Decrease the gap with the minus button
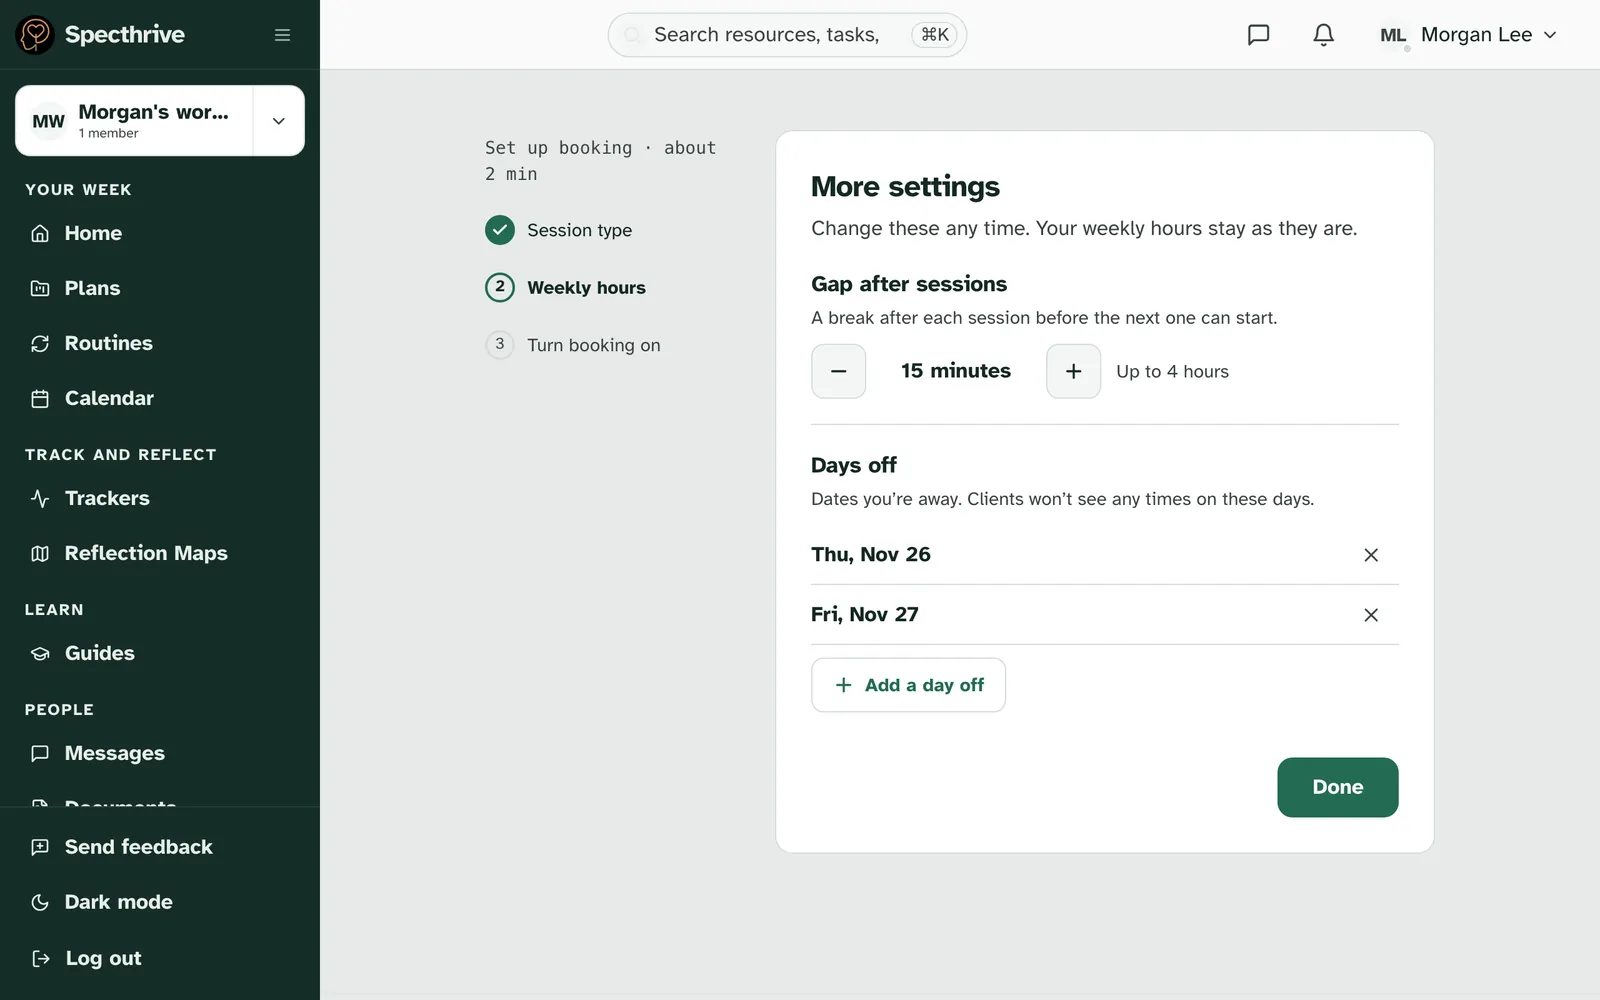 coord(839,371)
